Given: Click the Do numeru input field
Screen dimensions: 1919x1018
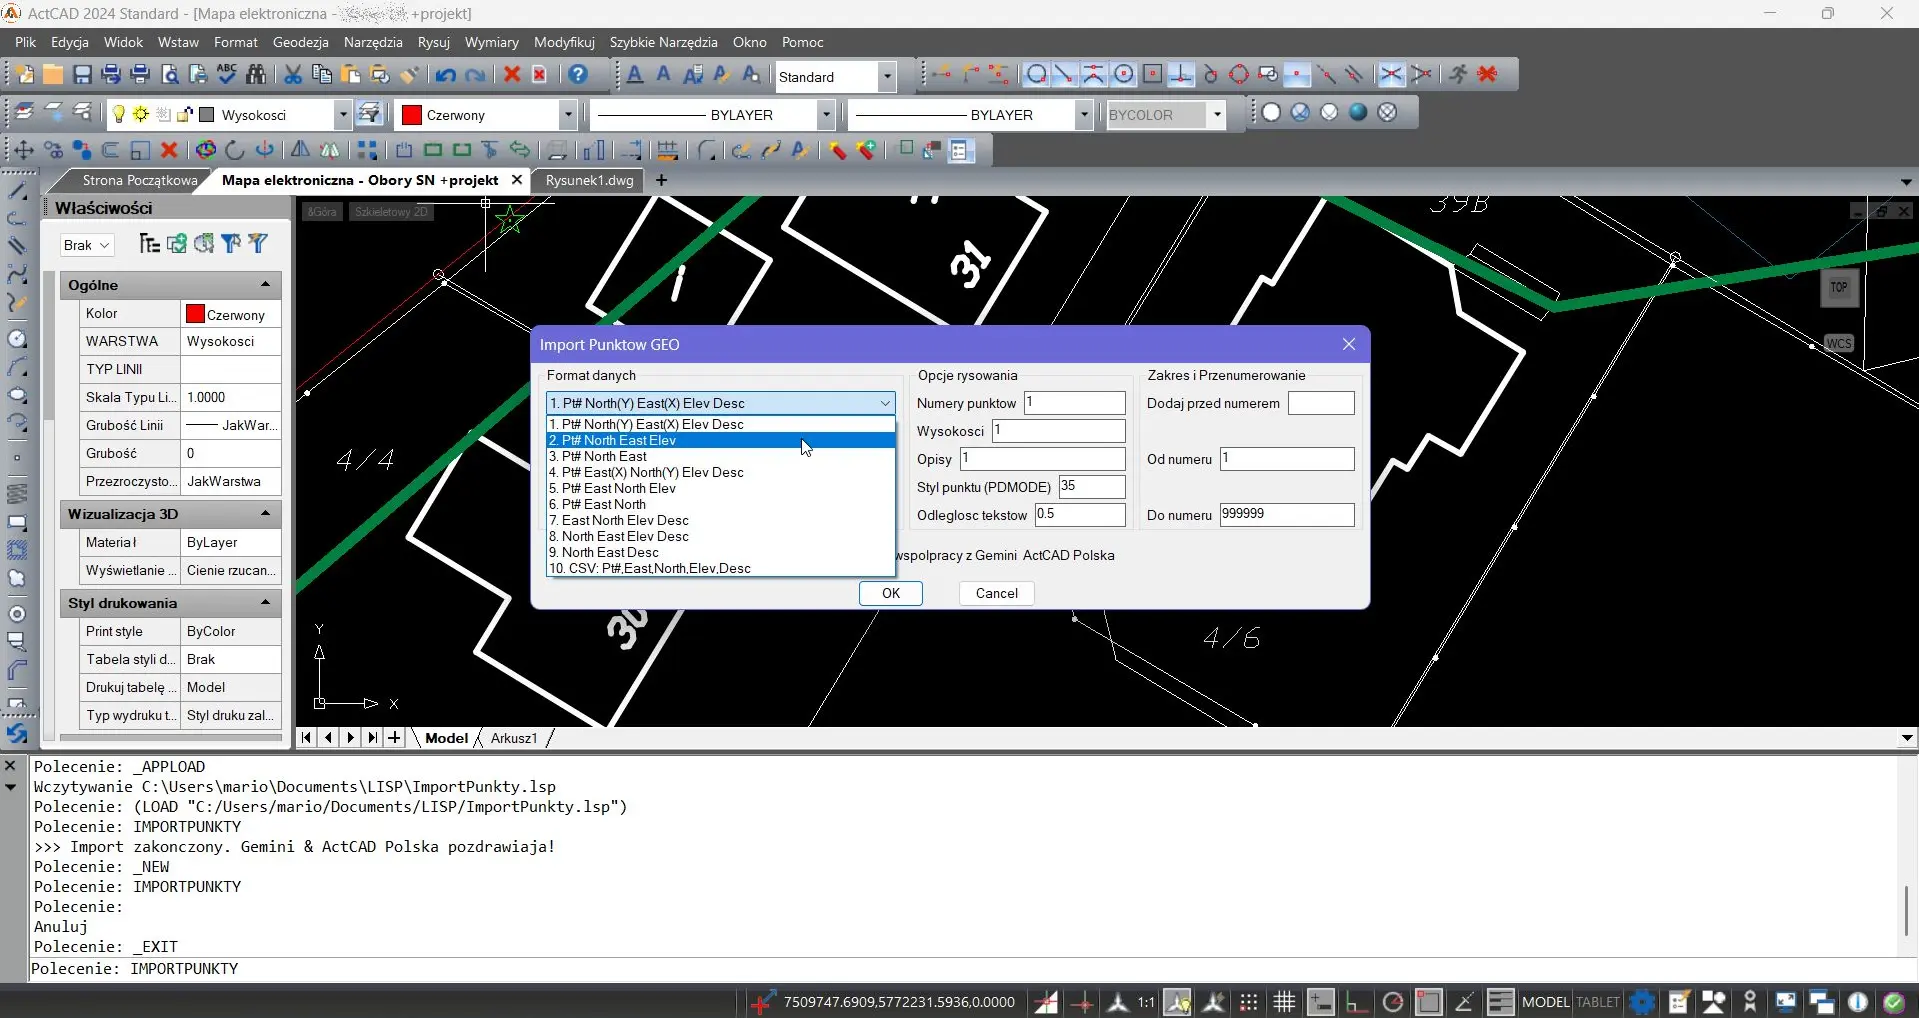Looking at the screenshot, I should coord(1286,514).
